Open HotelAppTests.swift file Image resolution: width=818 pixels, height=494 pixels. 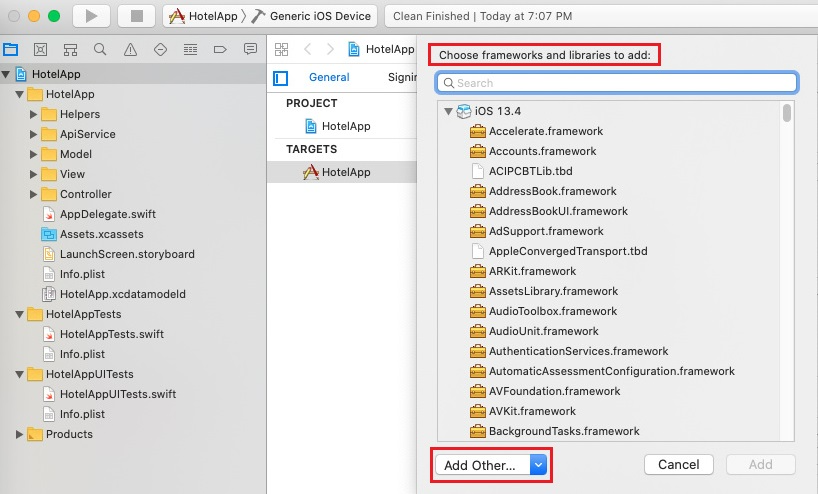[x=112, y=334]
